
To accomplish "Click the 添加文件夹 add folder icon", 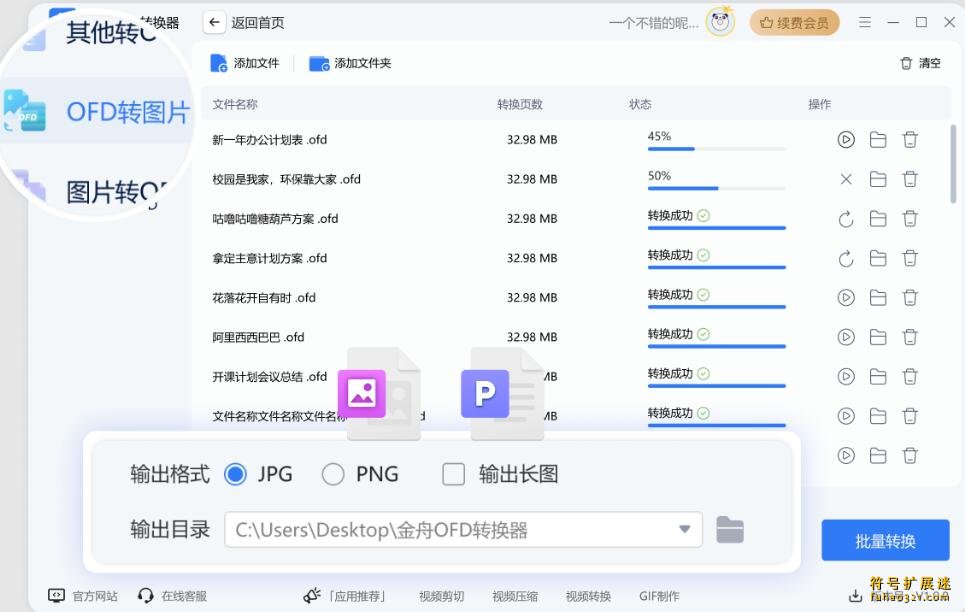I will [320, 62].
